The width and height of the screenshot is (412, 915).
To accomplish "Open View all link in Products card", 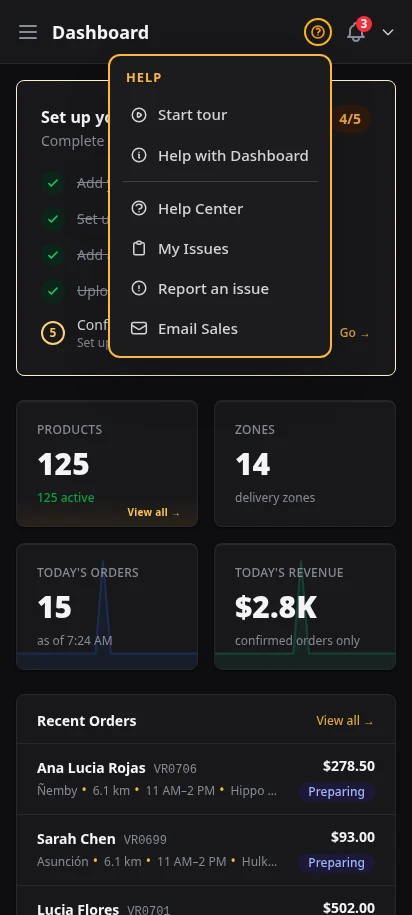I will pos(153,512).
